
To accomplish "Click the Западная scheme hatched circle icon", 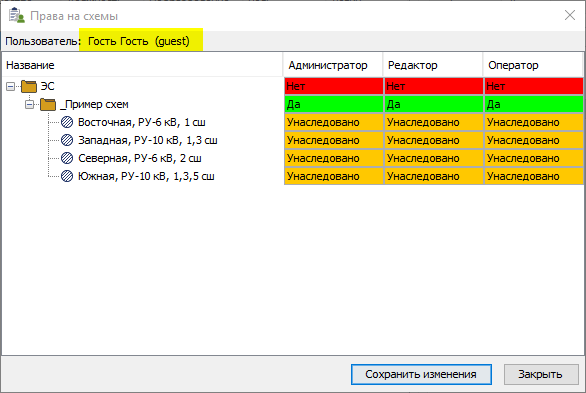I will pyautogui.click(x=67, y=140).
